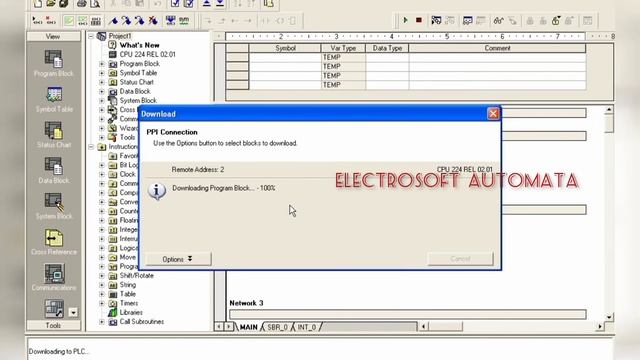Image resolution: width=640 pixels, height=360 pixels.
Task: Click the Single Read glasses icon
Action: tap(498, 20)
